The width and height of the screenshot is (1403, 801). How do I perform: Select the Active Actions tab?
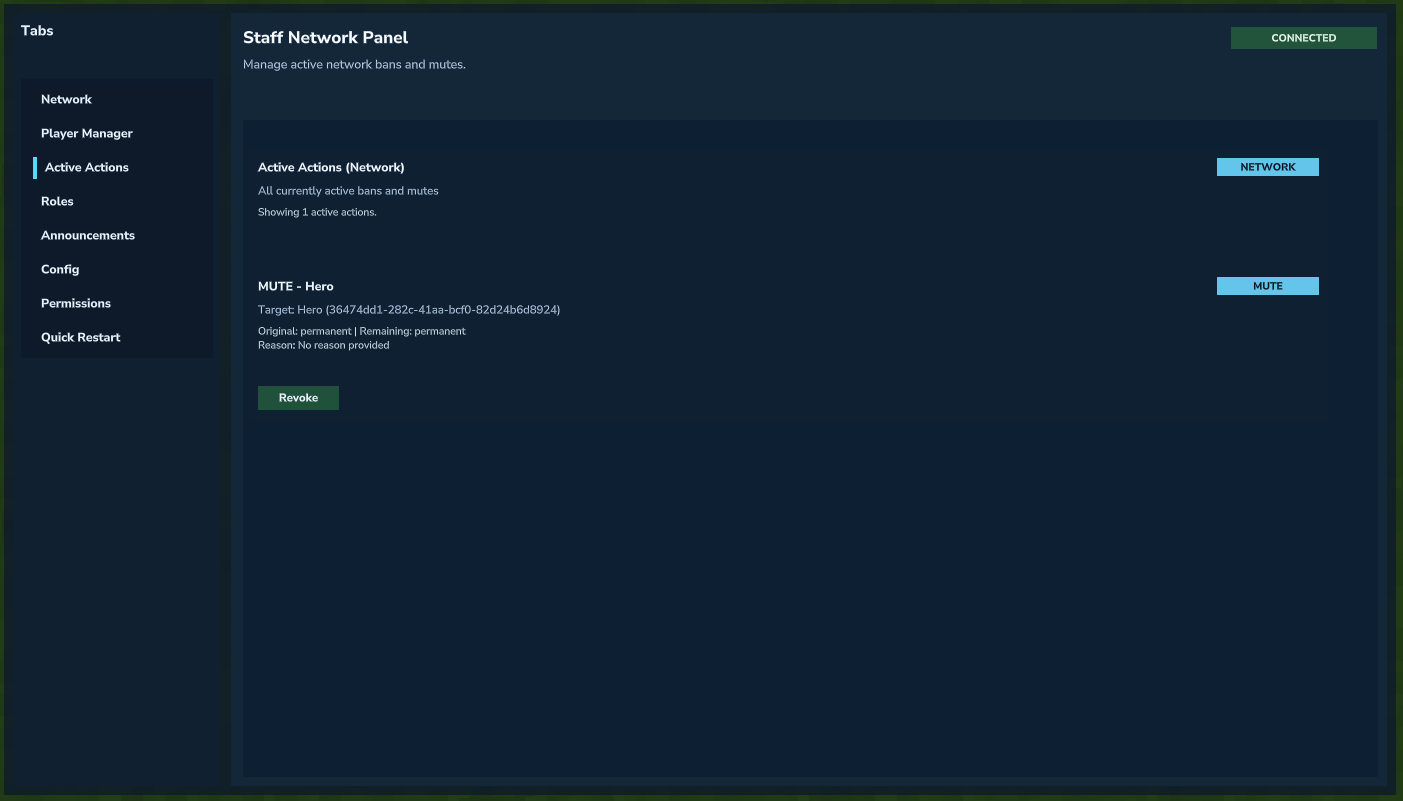(87, 167)
